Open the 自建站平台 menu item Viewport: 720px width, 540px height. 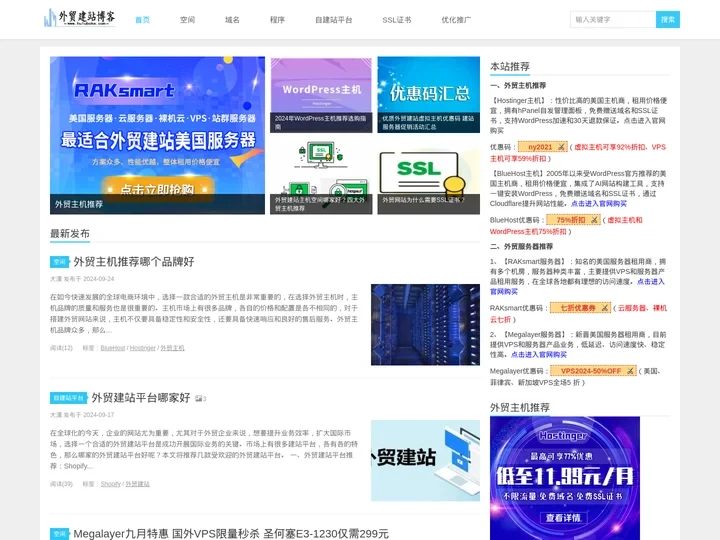(334, 20)
